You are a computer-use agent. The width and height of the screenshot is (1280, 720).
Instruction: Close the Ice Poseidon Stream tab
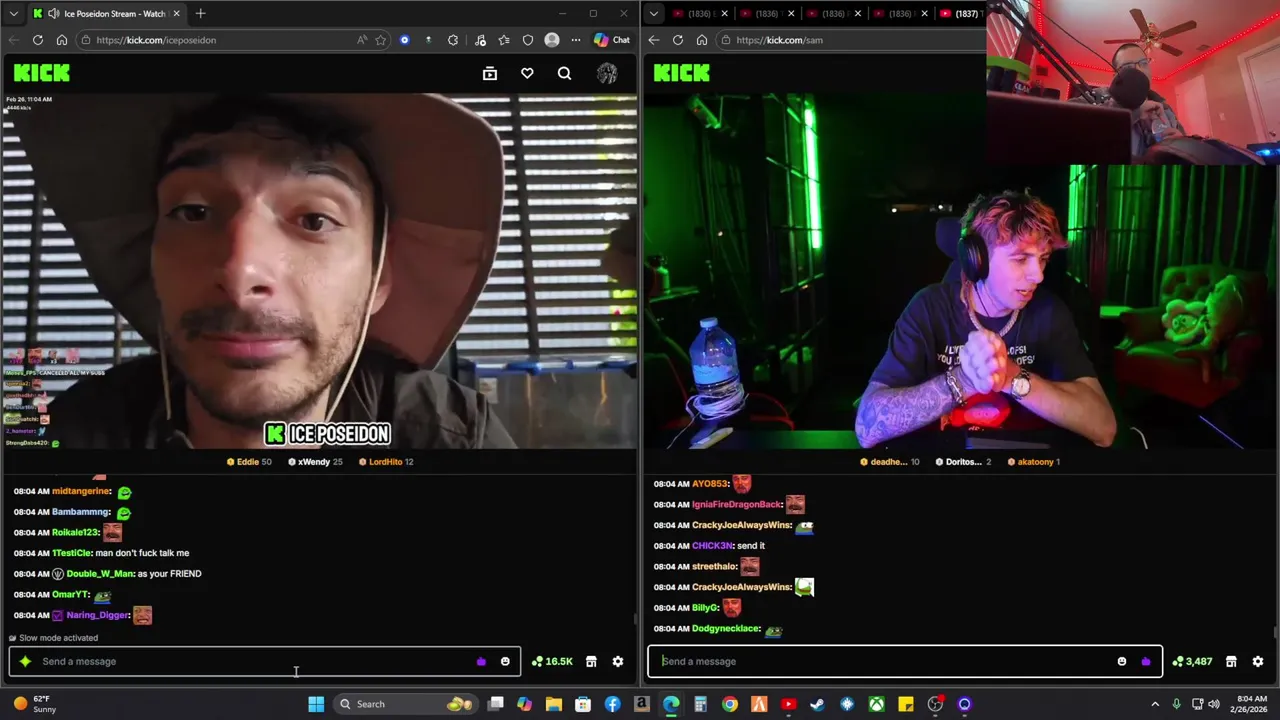click(x=176, y=14)
